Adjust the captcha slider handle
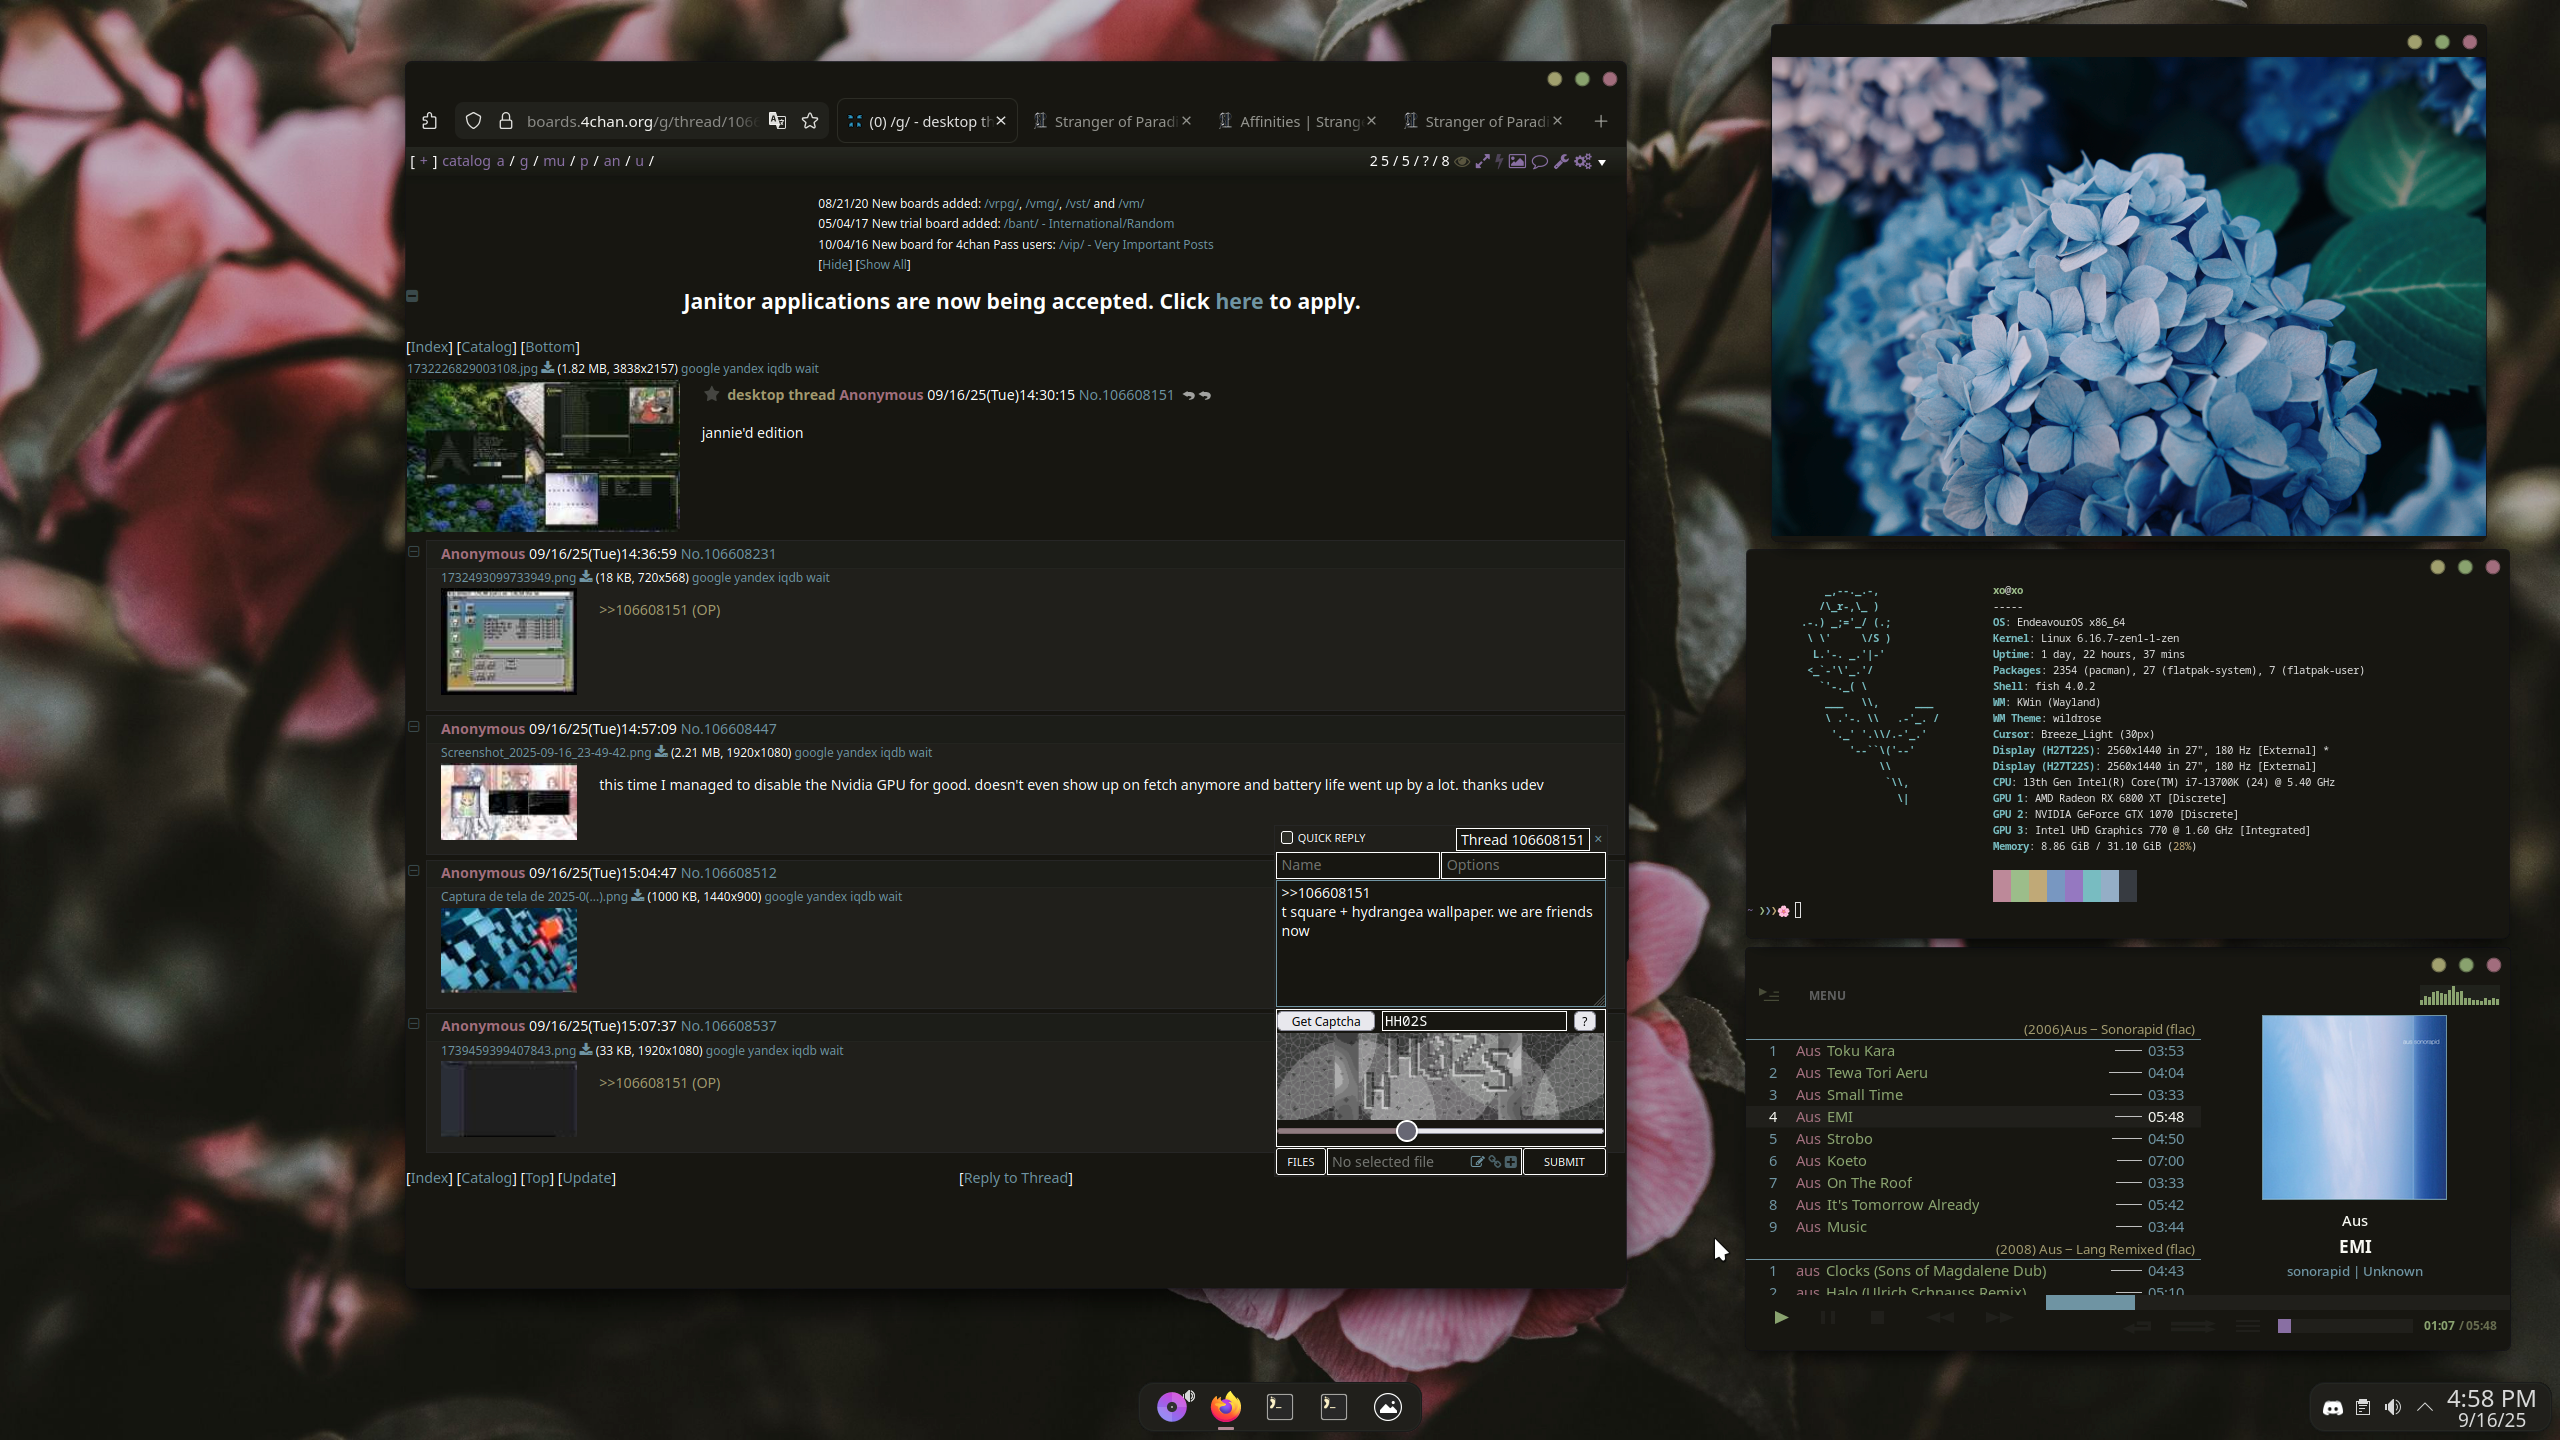The image size is (2560, 1440). click(1407, 1131)
